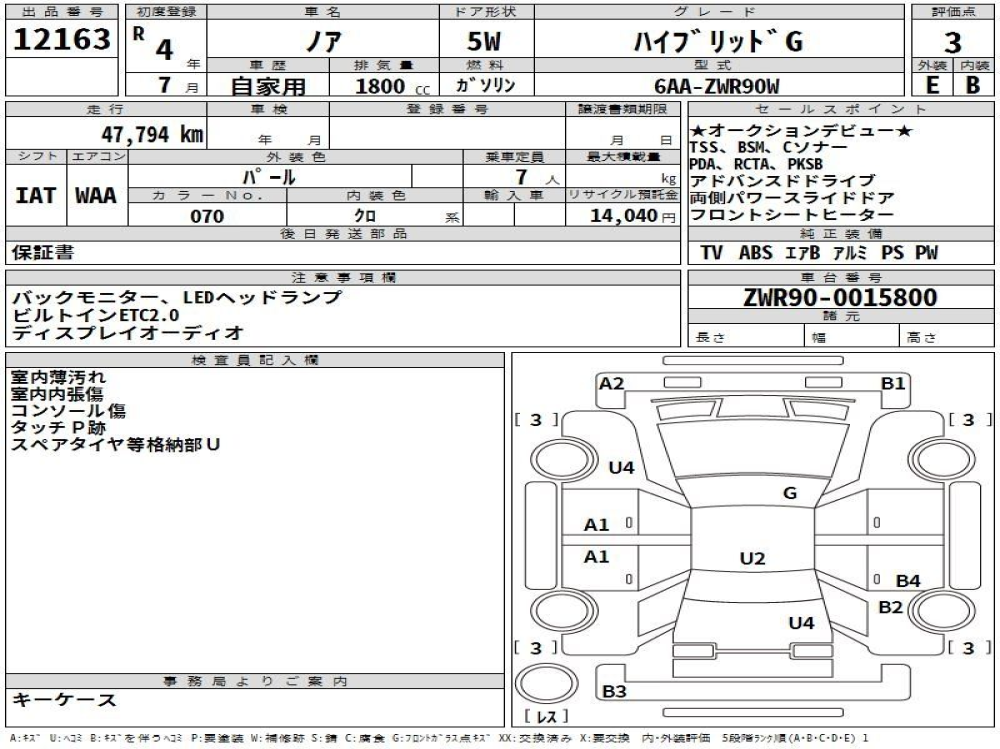Select the B3 mark on the rear bumper

[x=614, y=691]
